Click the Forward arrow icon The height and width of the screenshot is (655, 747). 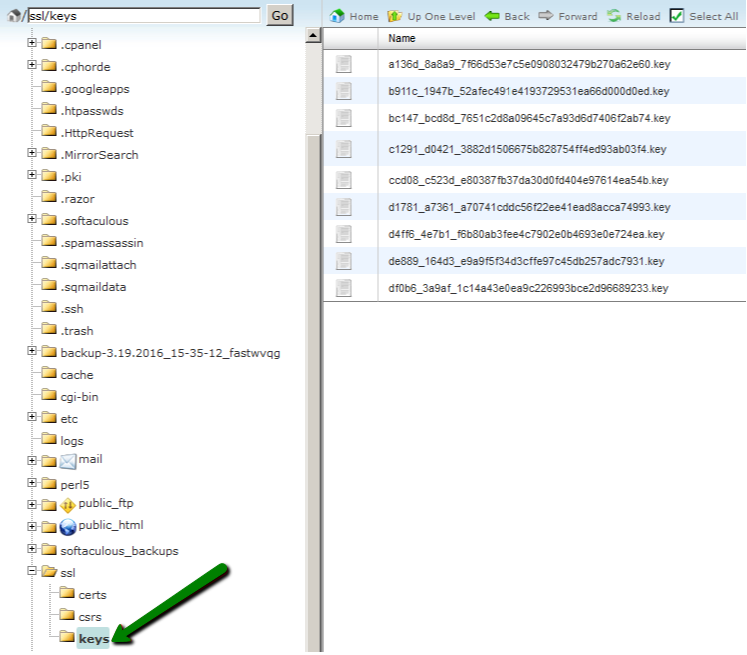click(546, 16)
